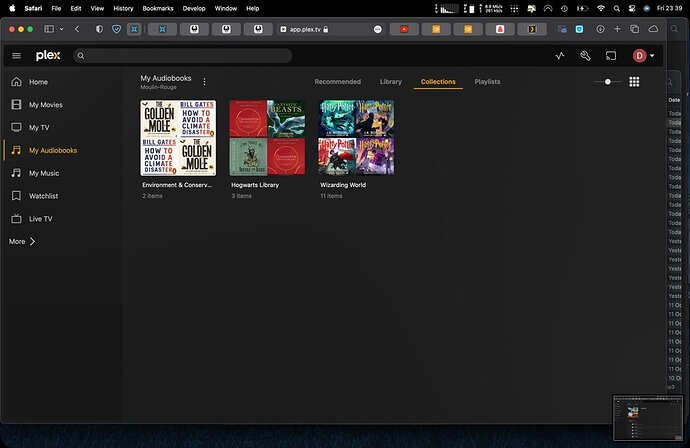The width and height of the screenshot is (690, 448).
Task: Open the Apple menu
Action: pos(12,8)
